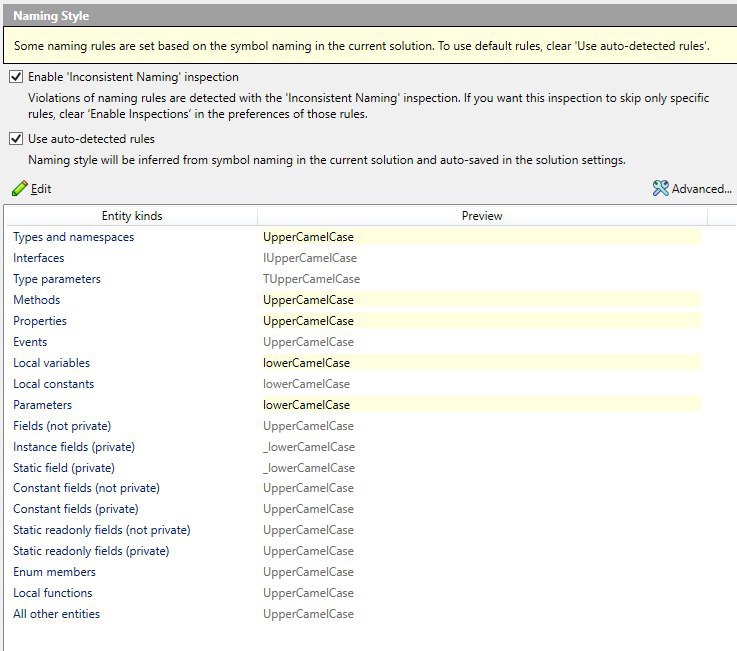
Task: Click the _lowerCamelCase preview for Static field
Action: click(309, 468)
